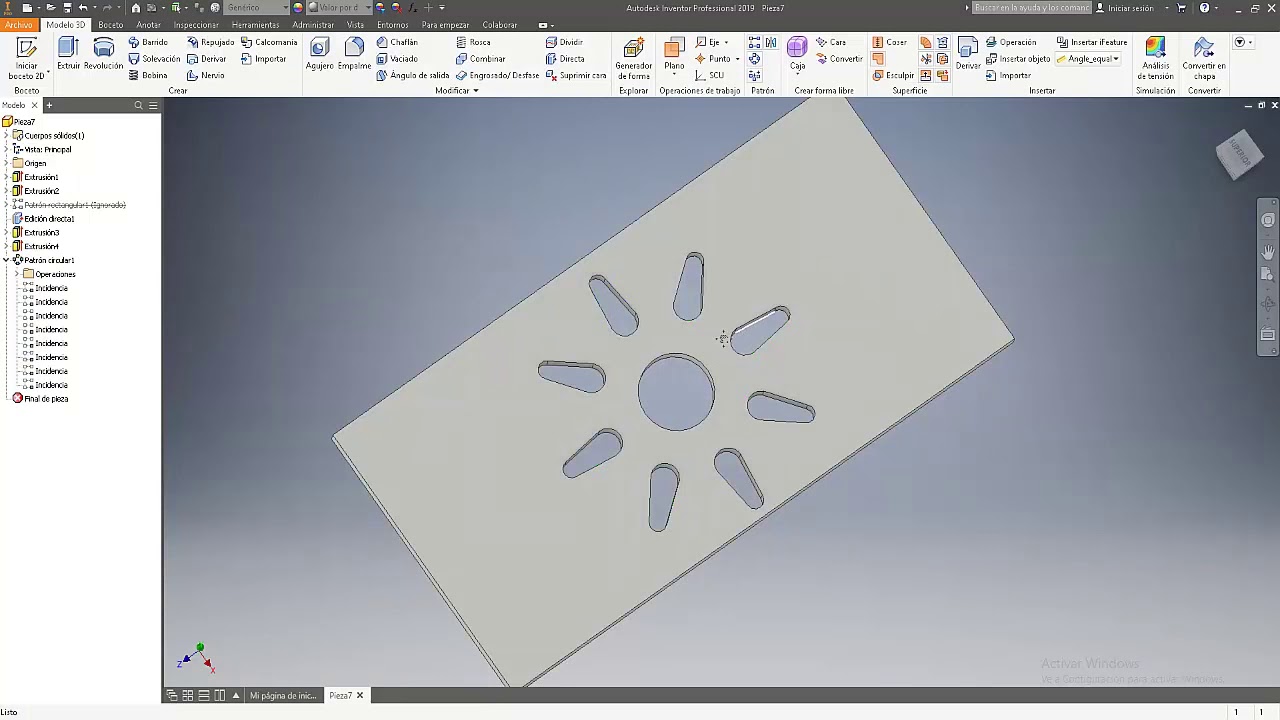The image size is (1280, 720).
Task: Launch Análisis de tensión
Action: click(x=1155, y=59)
